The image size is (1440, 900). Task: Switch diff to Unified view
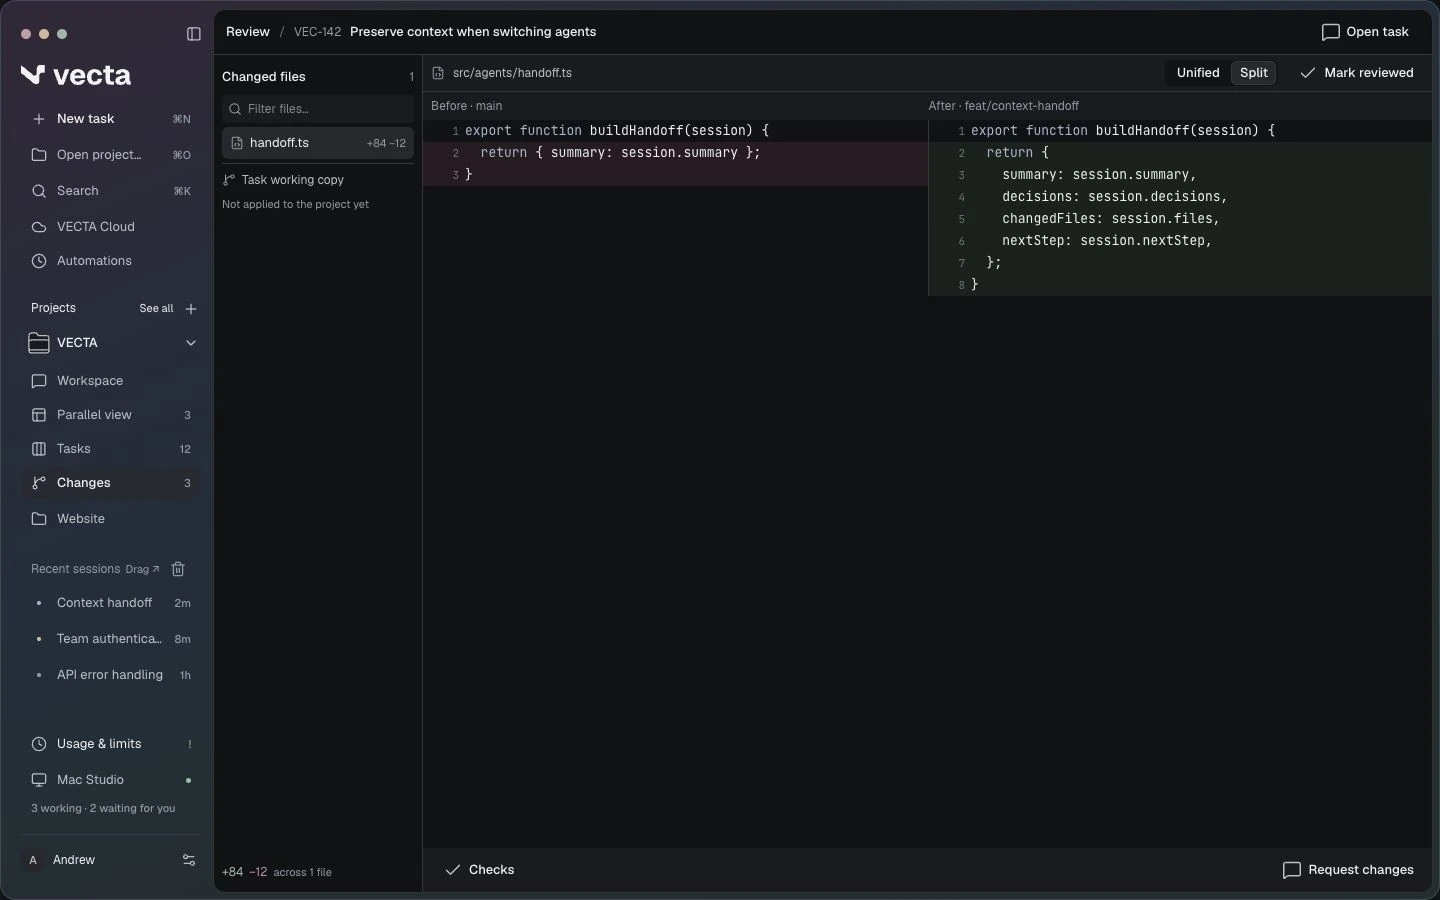click(1198, 73)
